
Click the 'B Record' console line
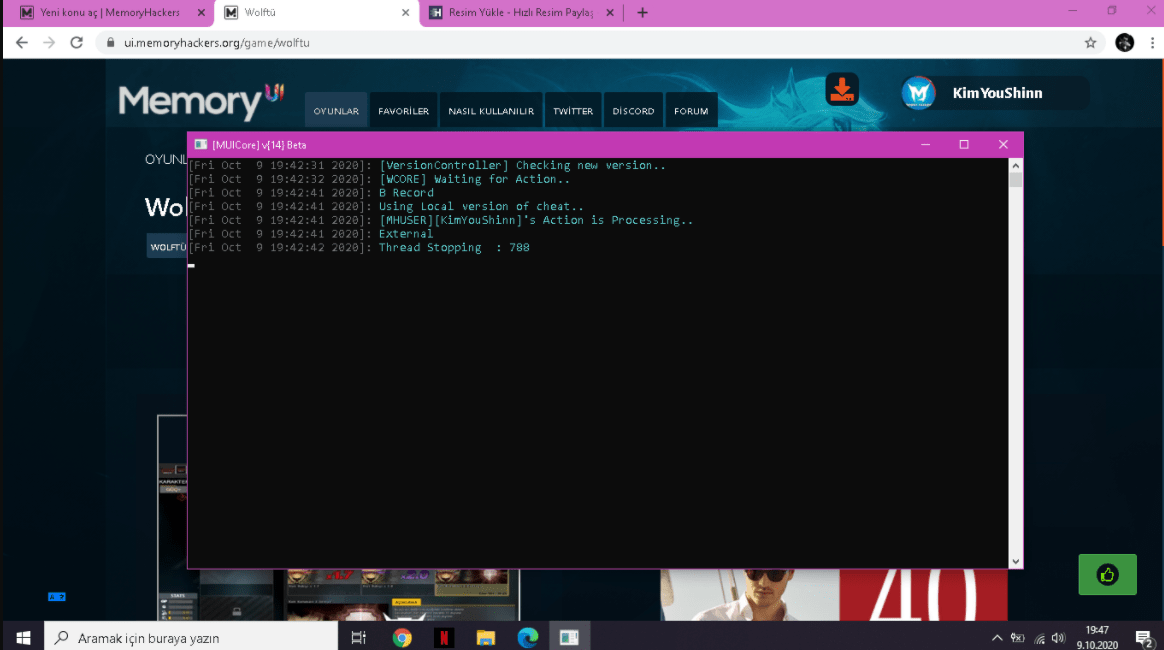coord(406,193)
